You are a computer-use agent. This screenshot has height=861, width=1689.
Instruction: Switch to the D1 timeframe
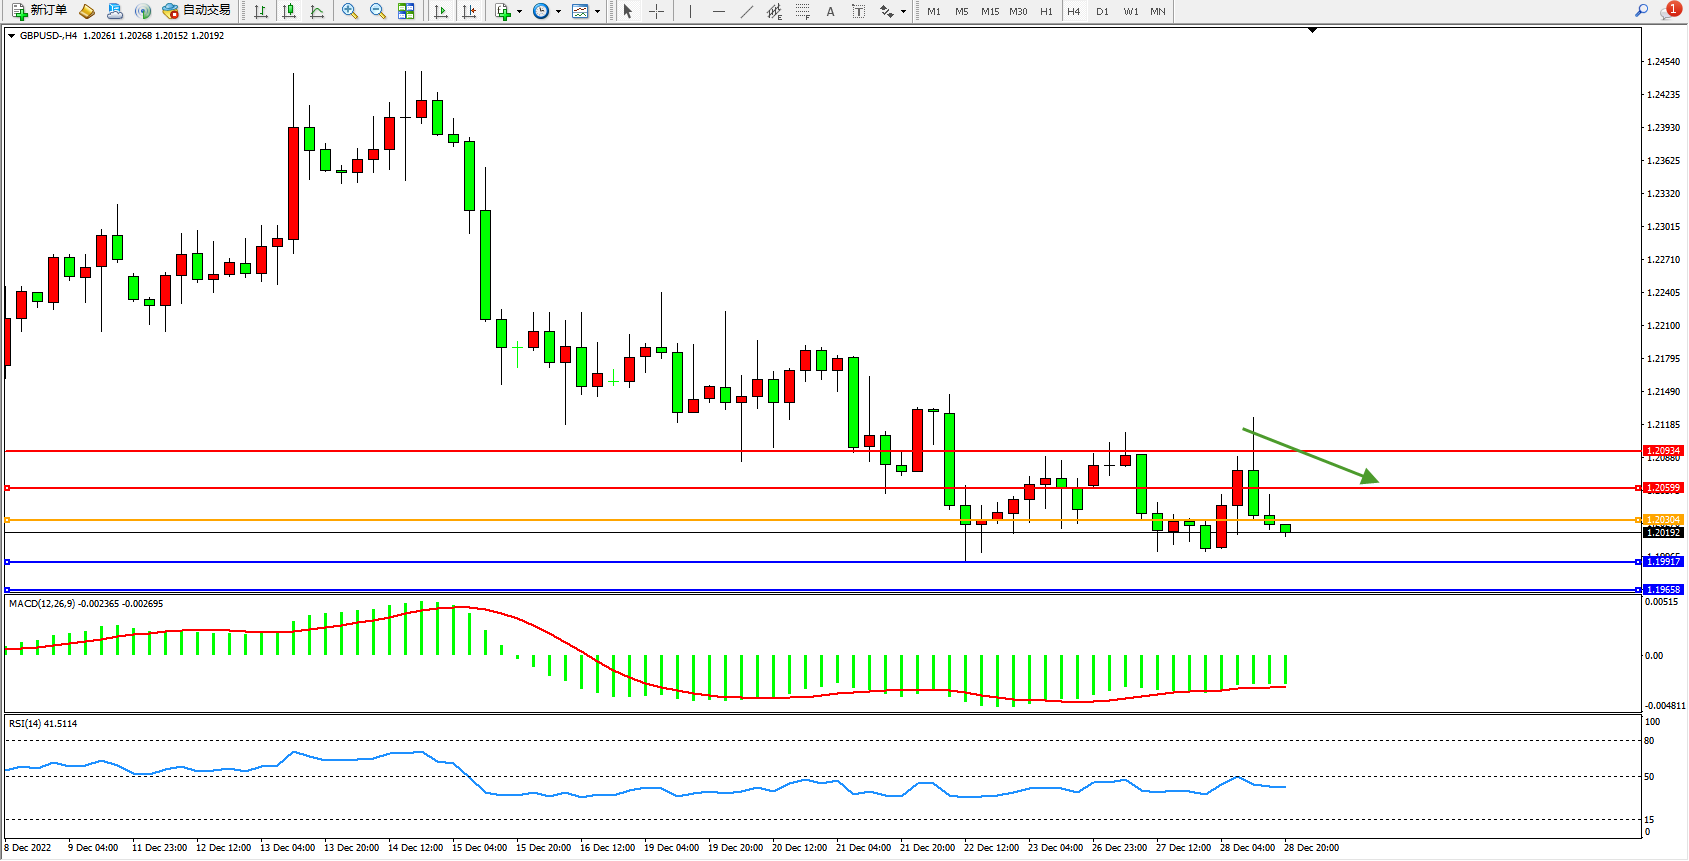click(x=1102, y=11)
